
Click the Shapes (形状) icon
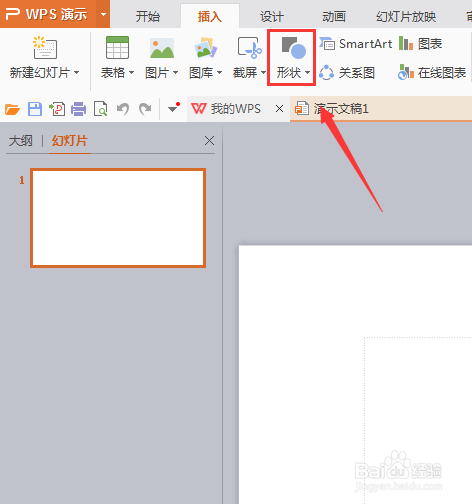tap(293, 48)
